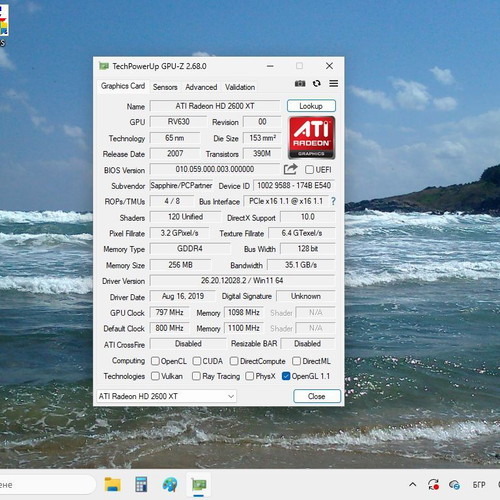The height and width of the screenshot is (500, 500).
Task: Toggle the UEFI checkbox
Action: coord(309,170)
